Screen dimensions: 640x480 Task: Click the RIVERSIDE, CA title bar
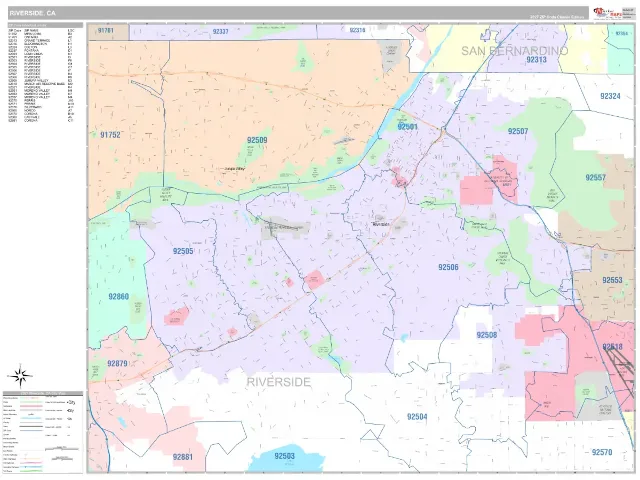point(298,13)
